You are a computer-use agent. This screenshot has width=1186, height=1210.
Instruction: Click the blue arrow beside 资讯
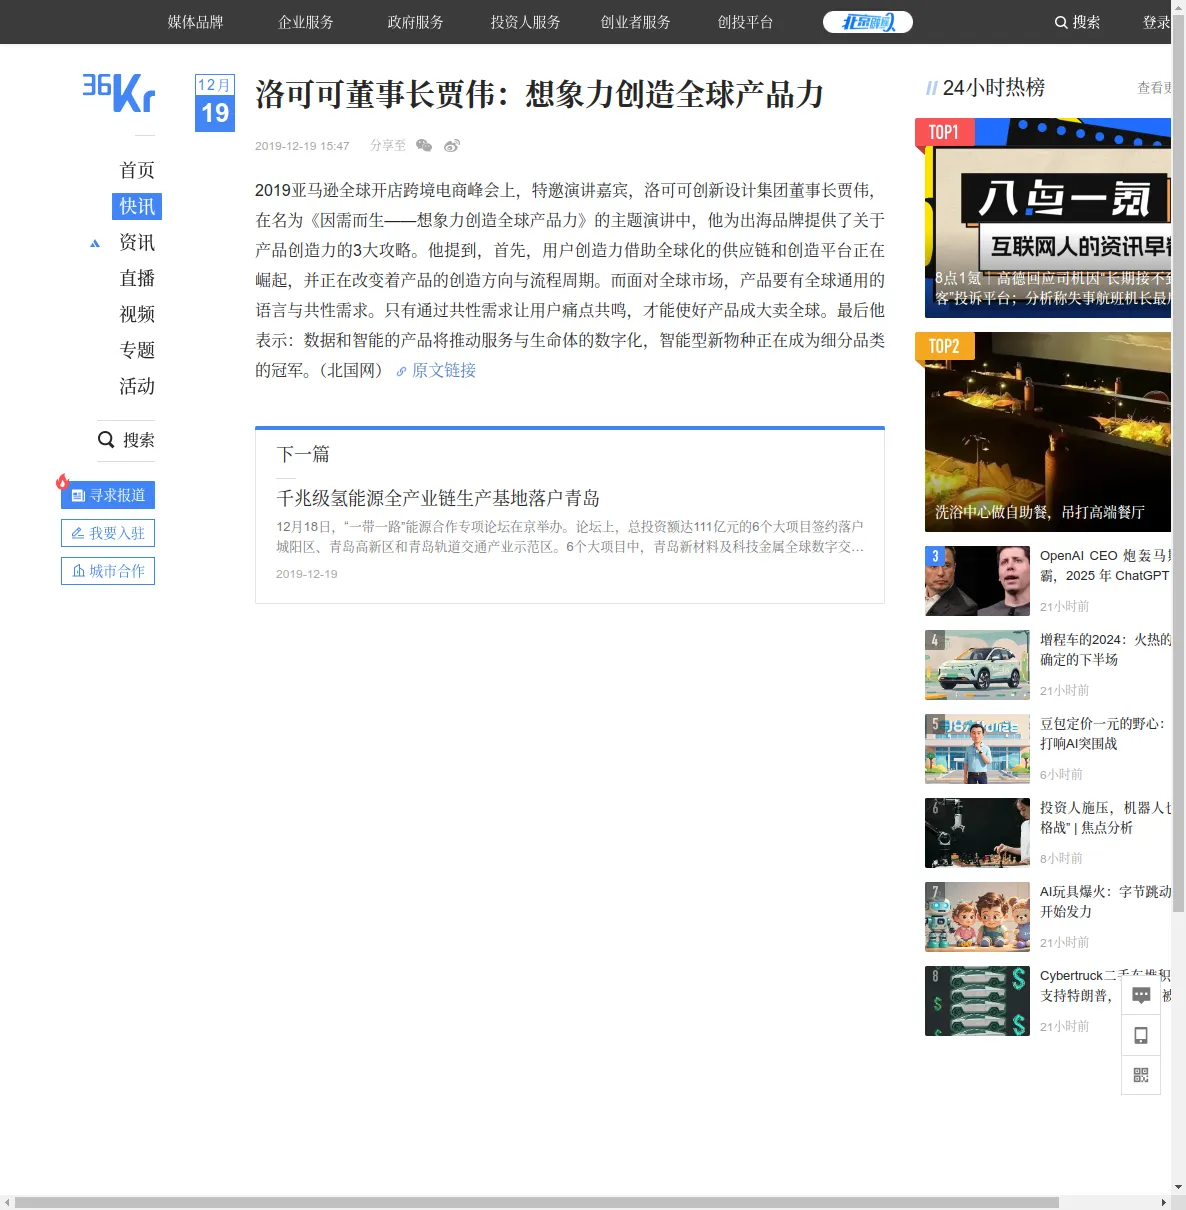click(95, 243)
